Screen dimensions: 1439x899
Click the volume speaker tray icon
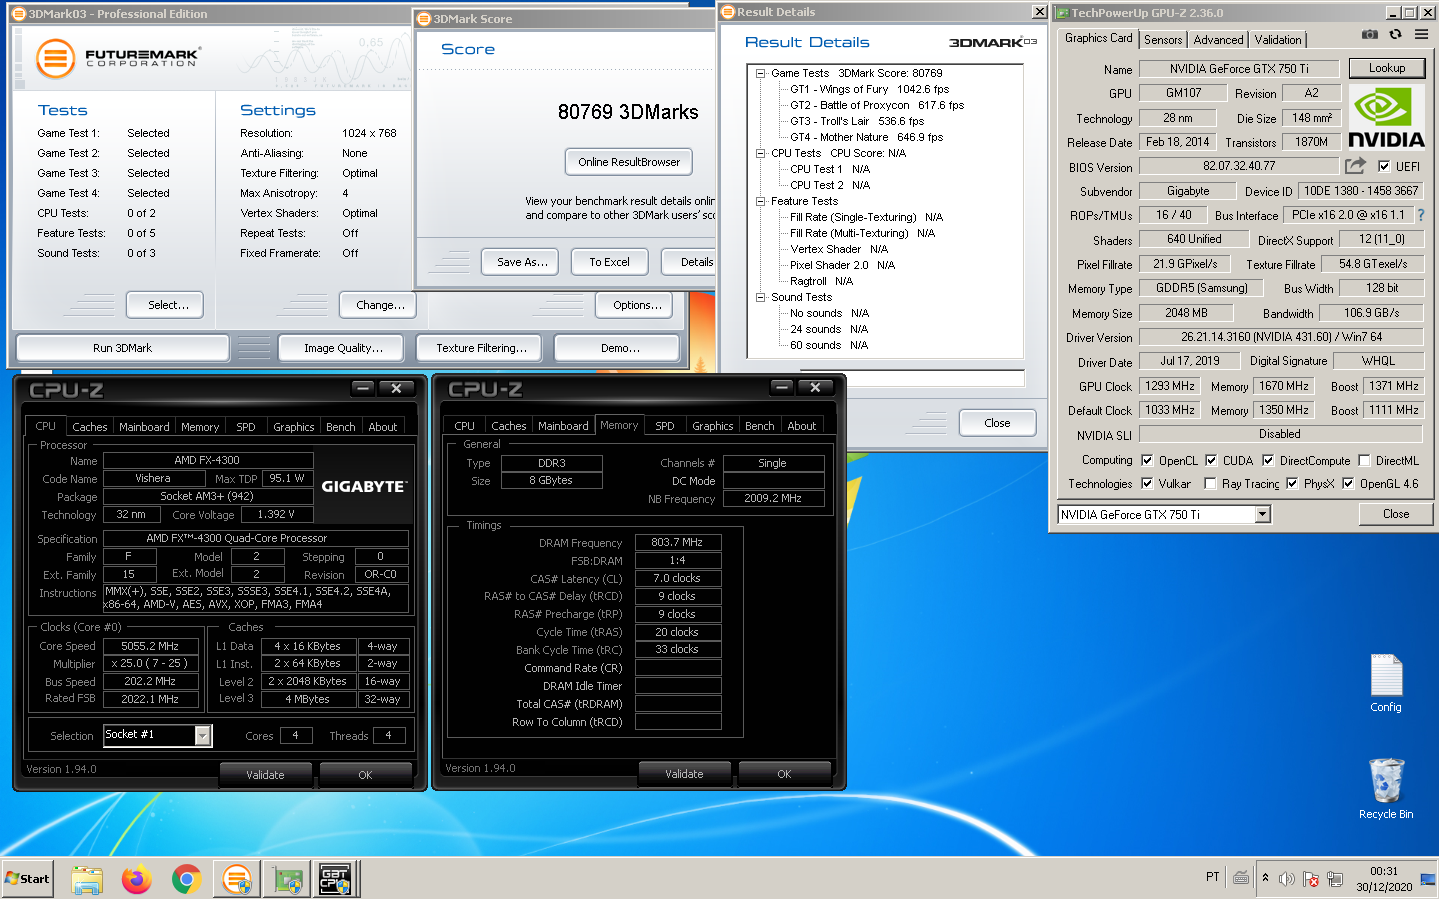point(1287,879)
